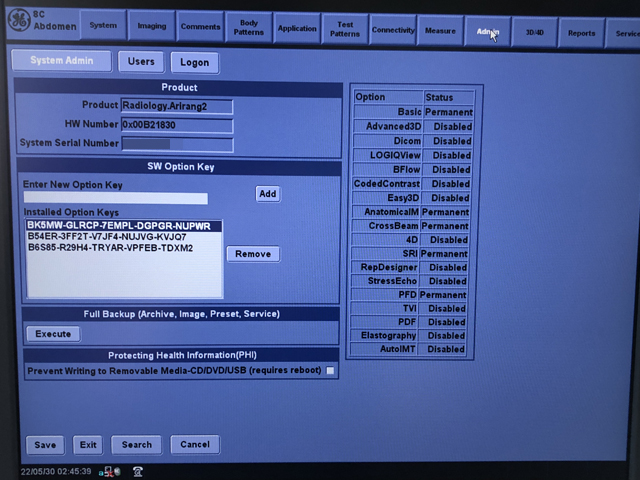Go to the Application tab
The width and height of the screenshot is (640, 480).
(x=297, y=29)
